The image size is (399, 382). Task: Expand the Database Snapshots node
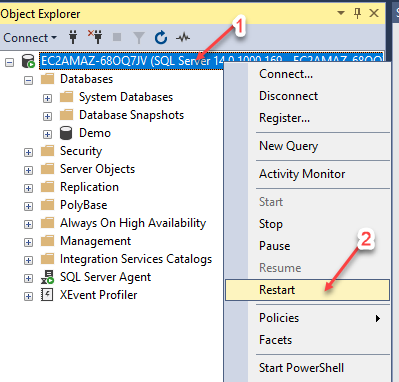[47, 116]
